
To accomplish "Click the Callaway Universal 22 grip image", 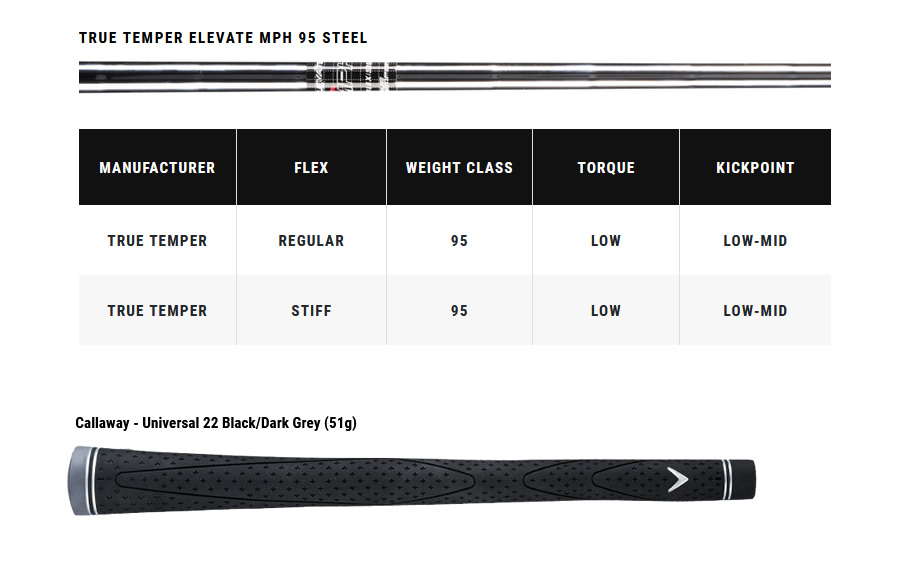I will [x=412, y=481].
